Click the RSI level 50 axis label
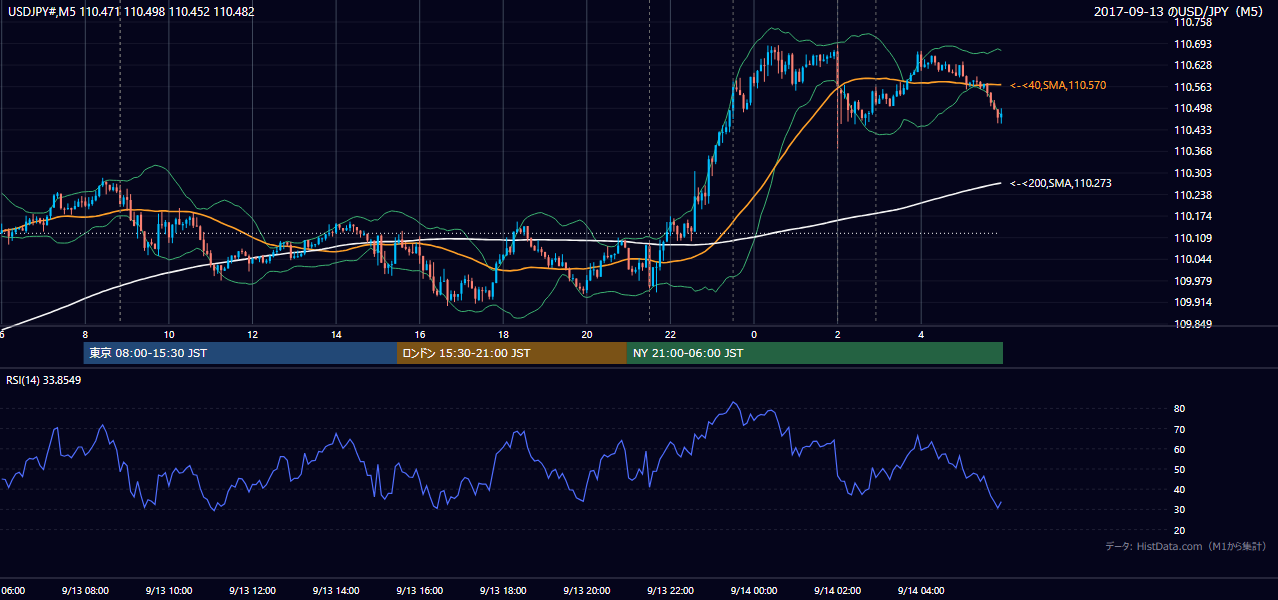This screenshot has width=1278, height=600. pos(1180,469)
